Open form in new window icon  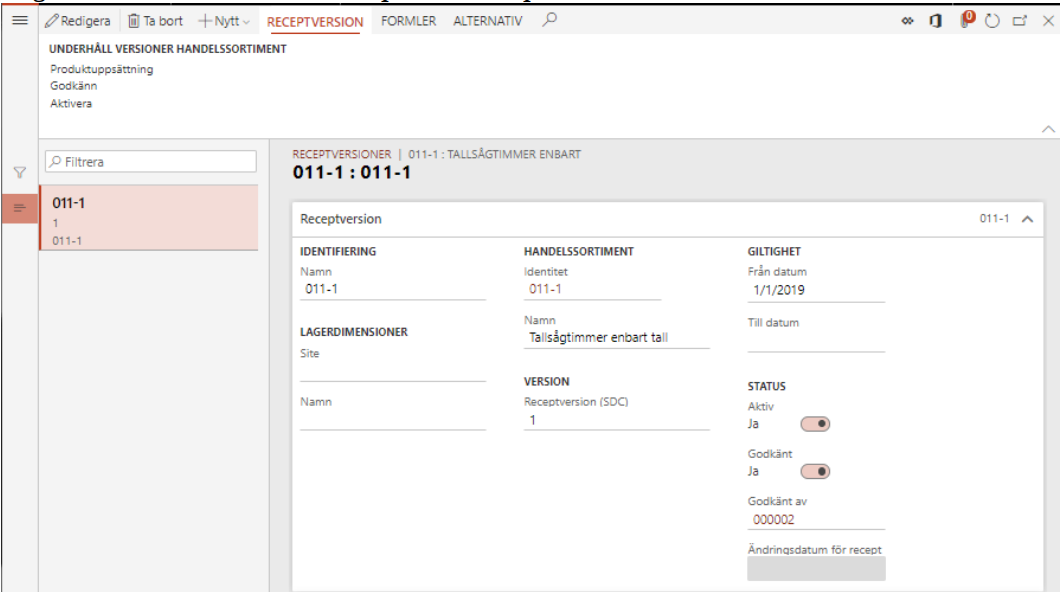coord(1019,21)
